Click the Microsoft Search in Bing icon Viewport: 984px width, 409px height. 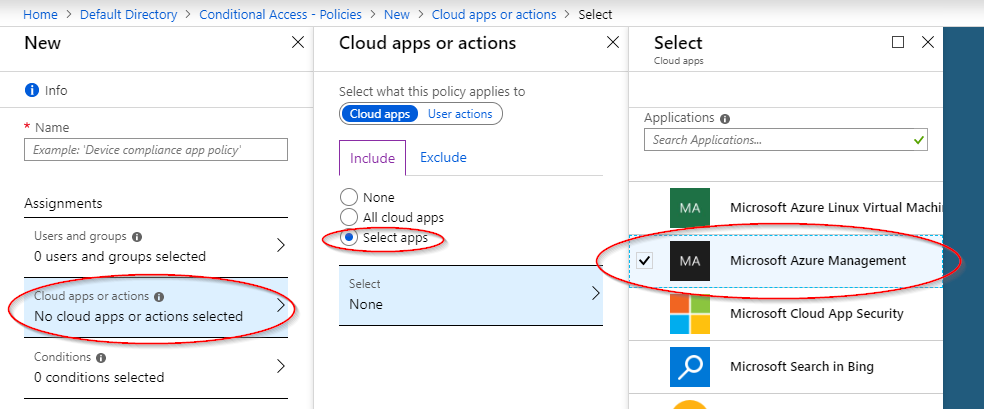[x=690, y=367]
